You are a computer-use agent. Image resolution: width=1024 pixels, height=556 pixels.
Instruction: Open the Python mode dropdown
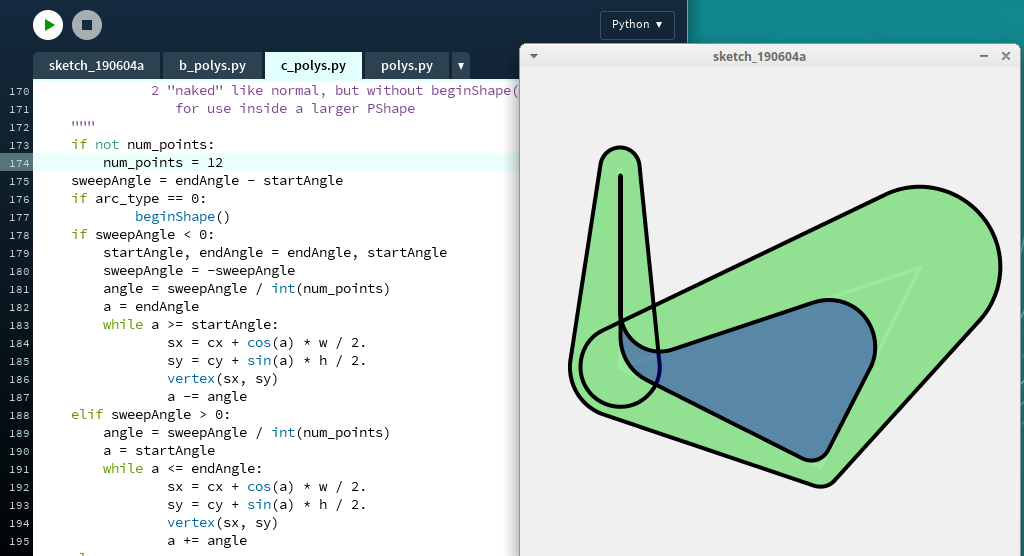(637, 25)
